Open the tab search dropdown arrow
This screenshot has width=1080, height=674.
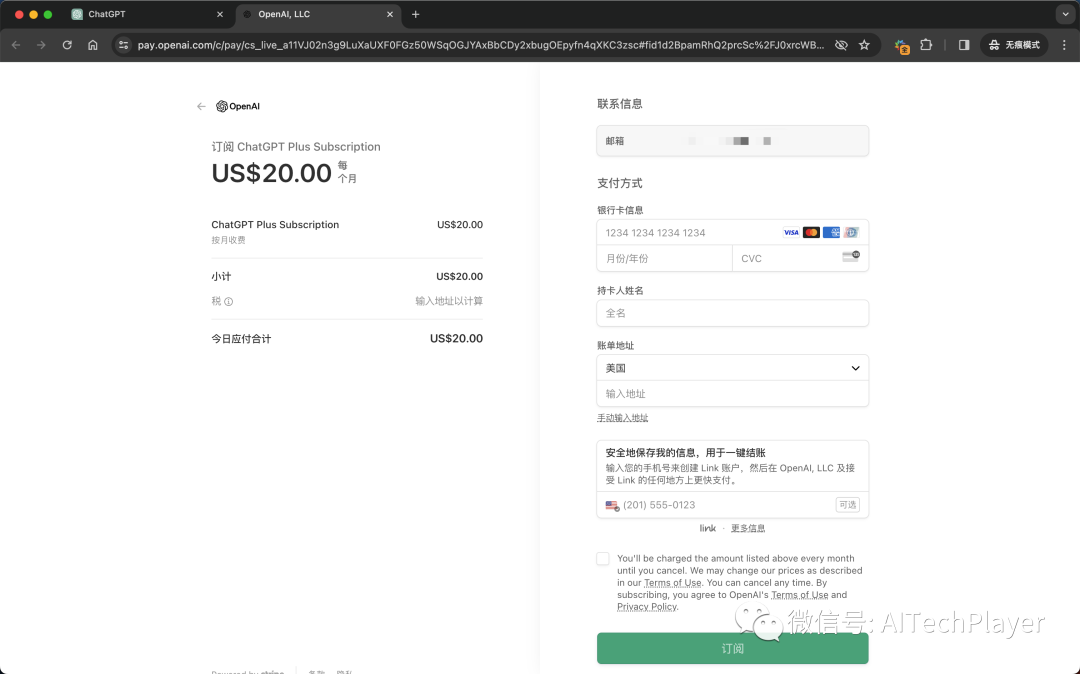(1065, 14)
